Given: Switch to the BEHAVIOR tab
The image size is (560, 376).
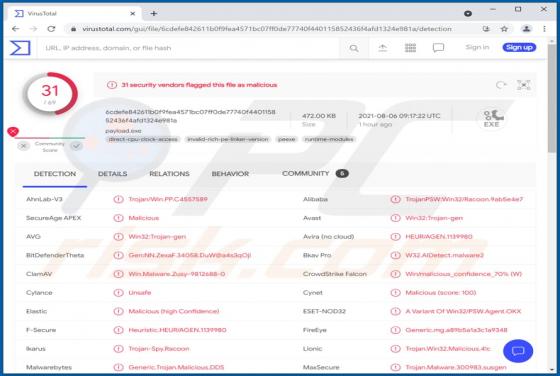Looking at the screenshot, I should (x=230, y=174).
